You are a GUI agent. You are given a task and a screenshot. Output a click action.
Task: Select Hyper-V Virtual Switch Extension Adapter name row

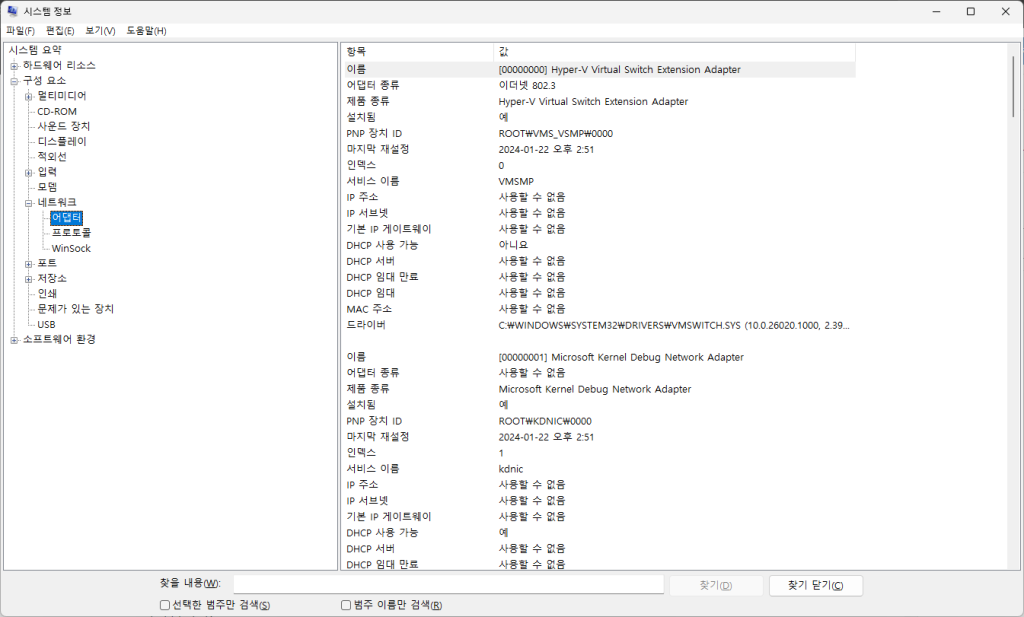[599, 70]
